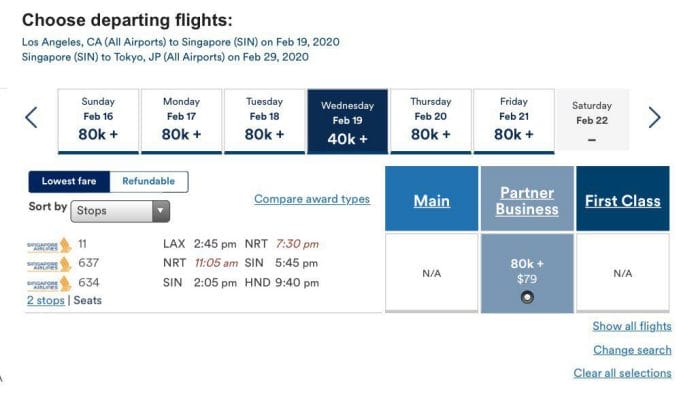Open the Sort by Stops dropdown

tap(120, 211)
